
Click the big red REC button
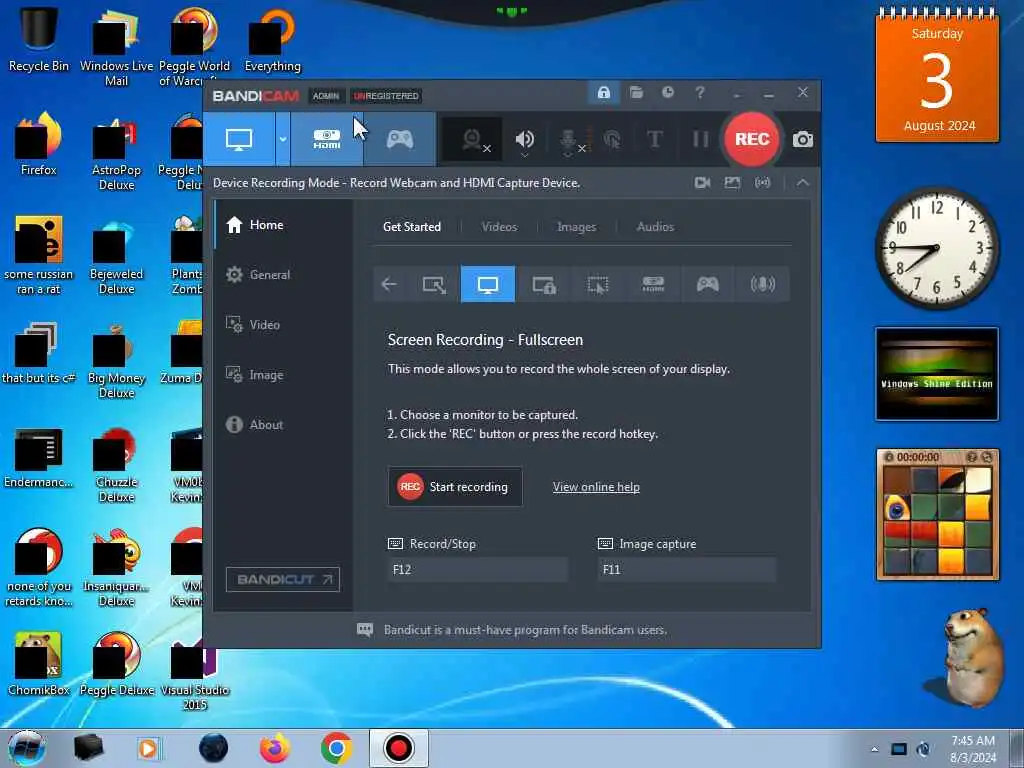click(752, 139)
